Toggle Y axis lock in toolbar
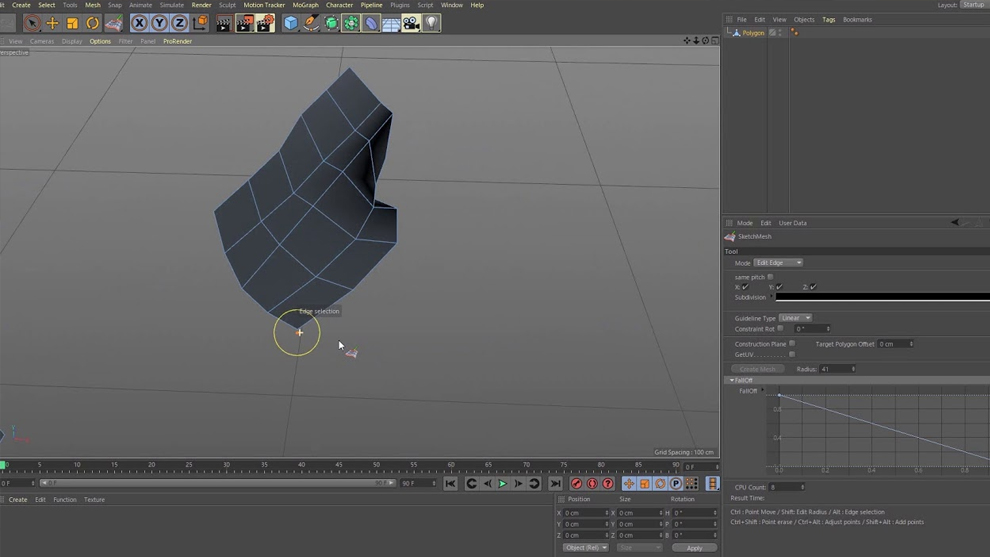 coord(159,23)
